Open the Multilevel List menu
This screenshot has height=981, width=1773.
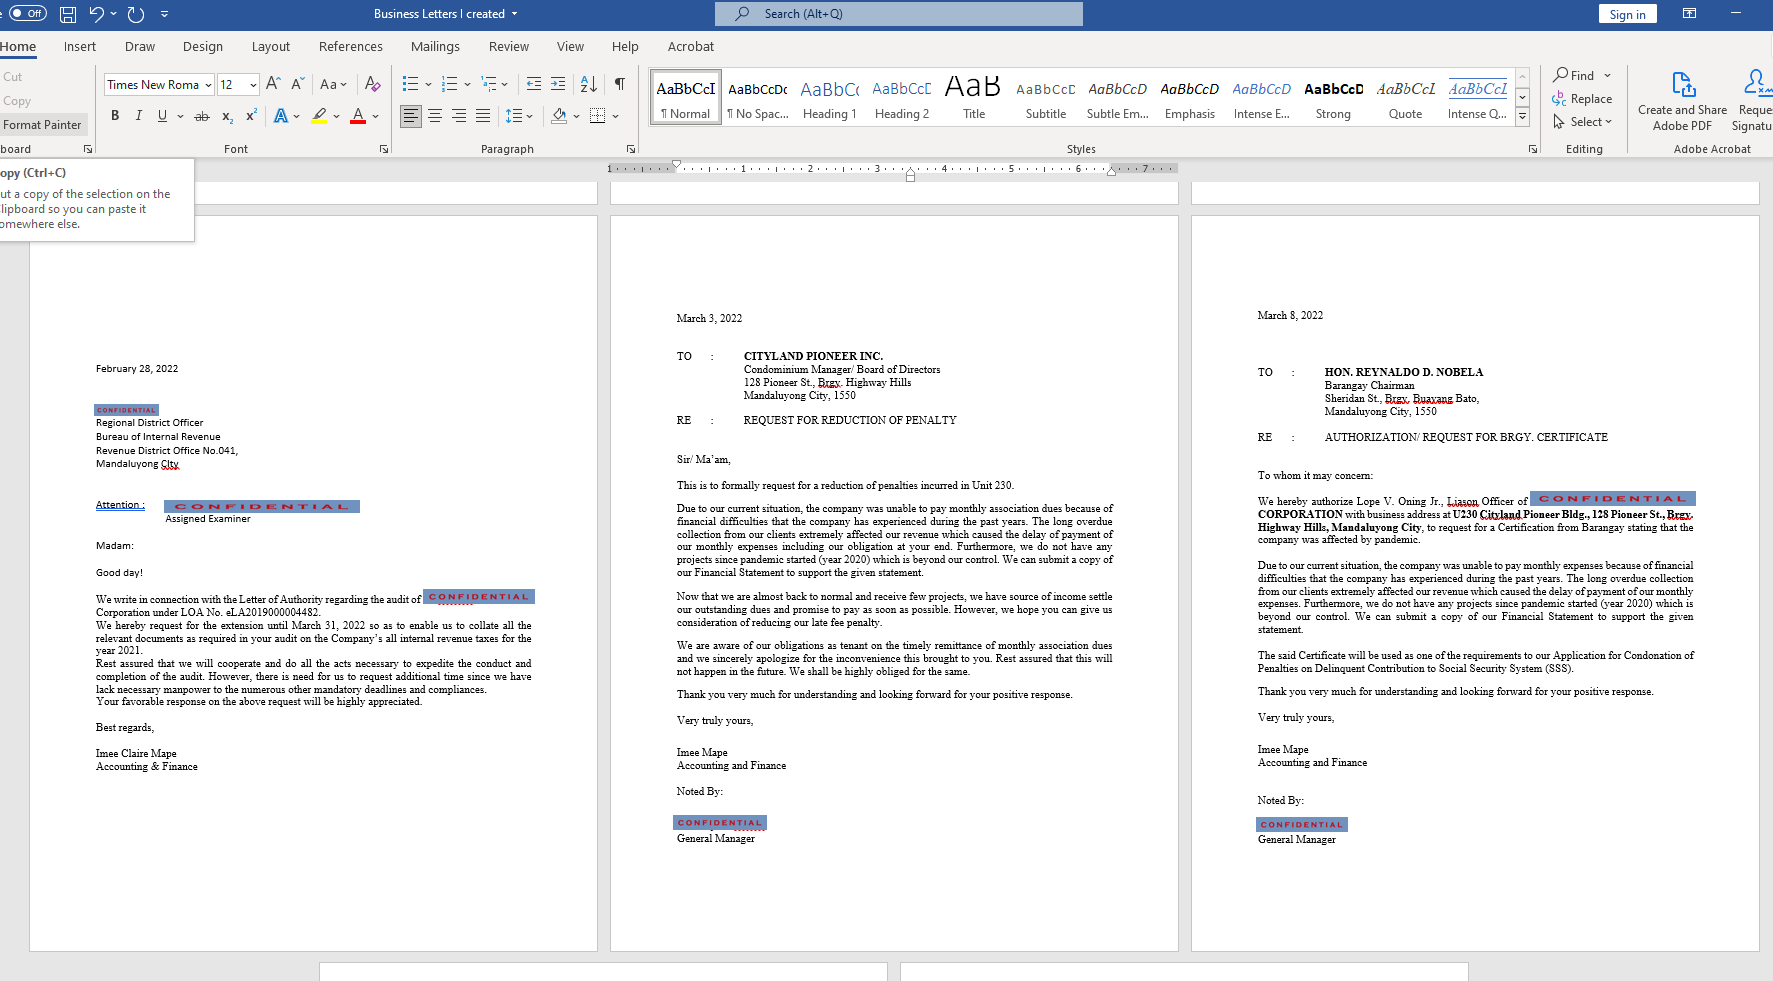[x=494, y=84]
